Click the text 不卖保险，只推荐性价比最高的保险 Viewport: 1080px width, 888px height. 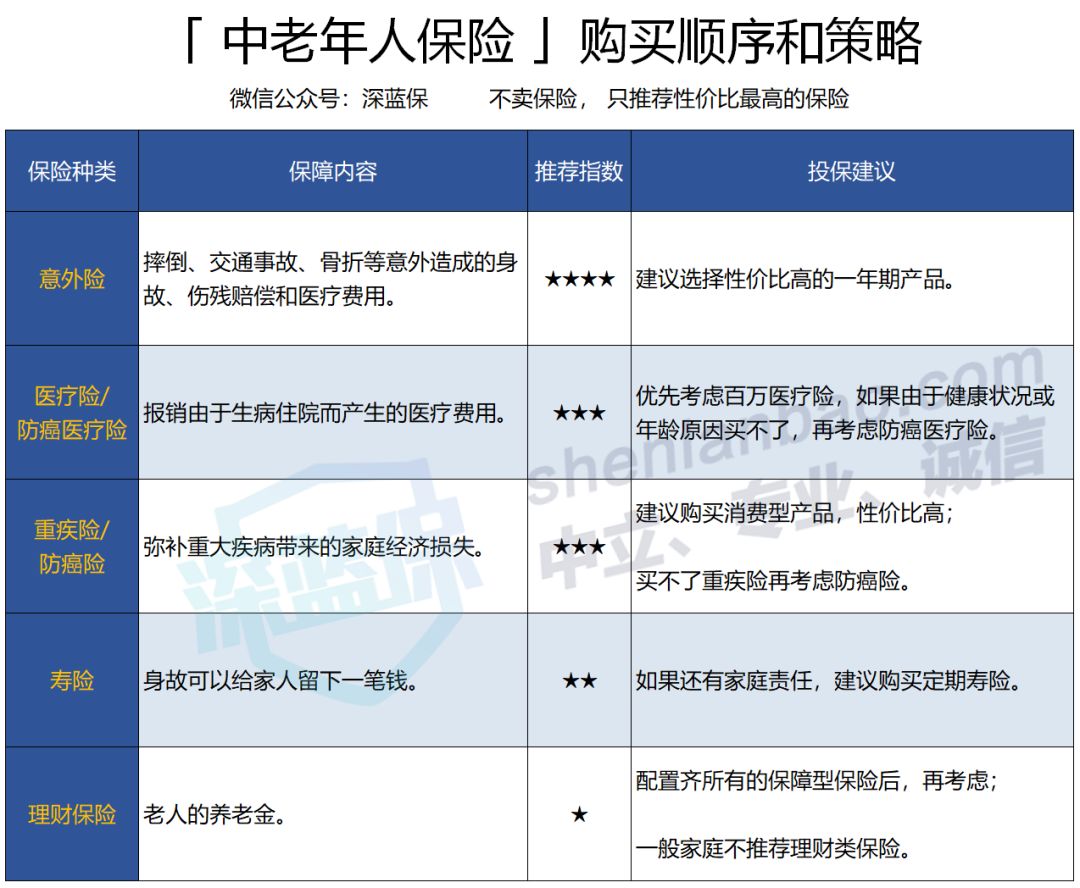(668, 99)
